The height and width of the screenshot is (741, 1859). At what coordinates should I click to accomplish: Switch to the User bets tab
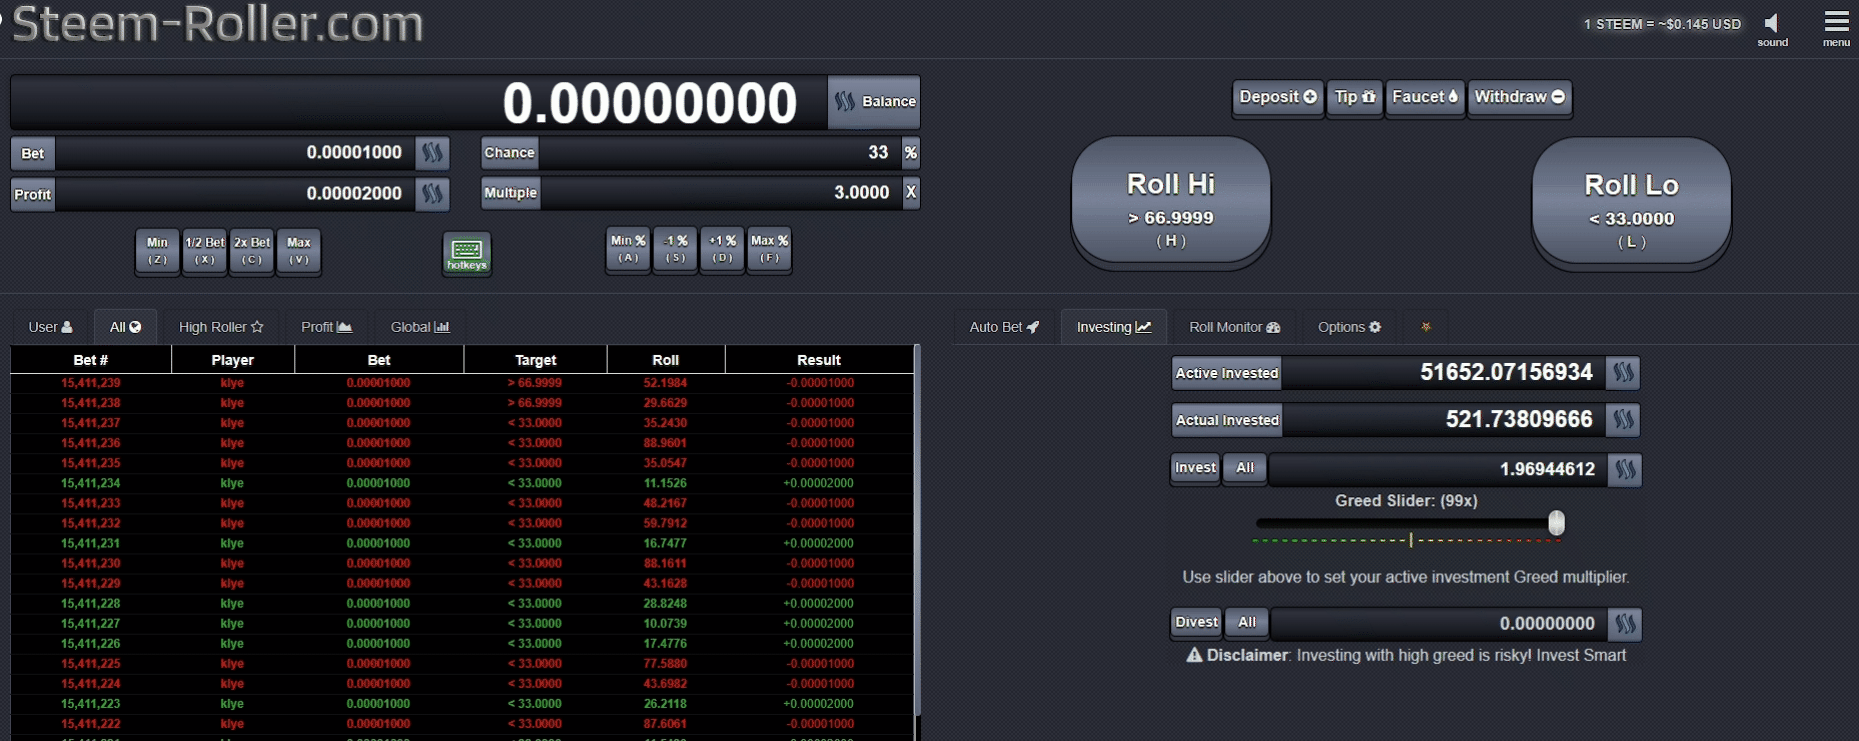[x=50, y=327]
